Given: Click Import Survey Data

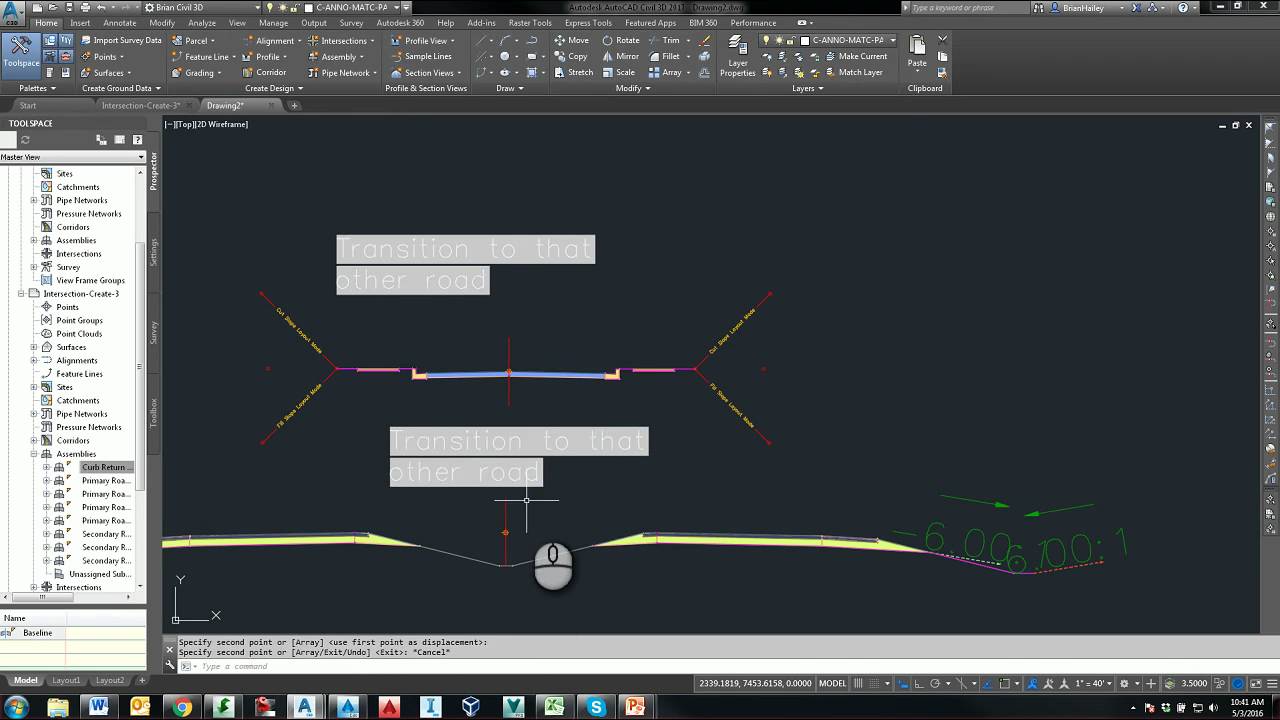Looking at the screenshot, I should 120,40.
